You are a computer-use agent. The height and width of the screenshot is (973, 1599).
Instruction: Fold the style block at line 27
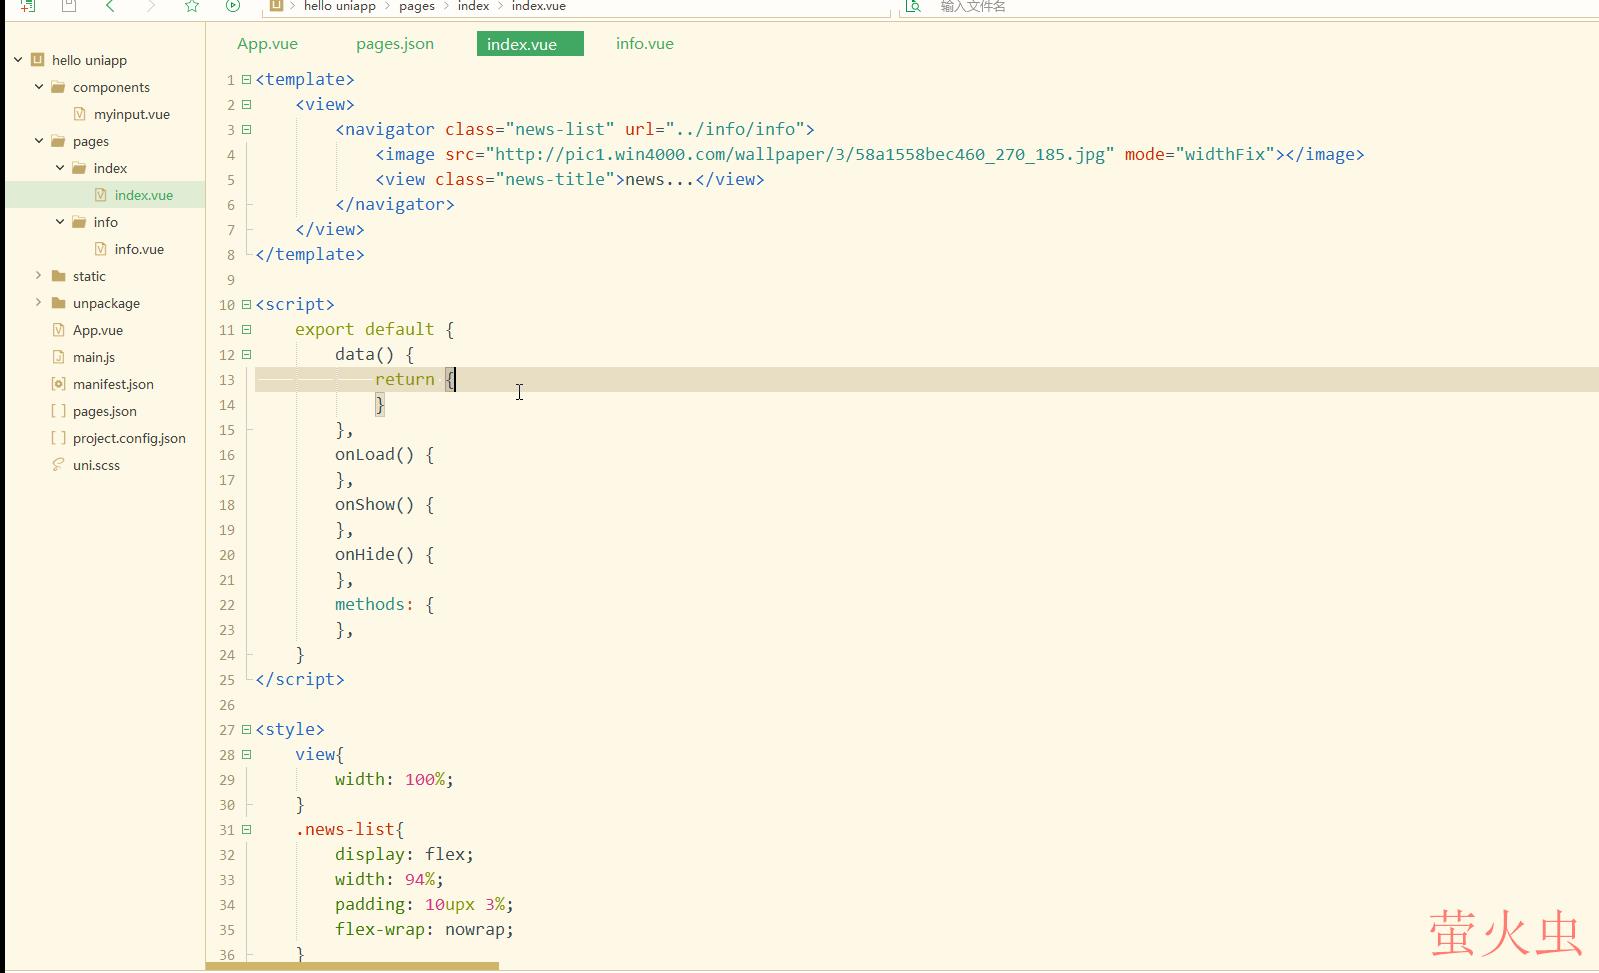(246, 729)
